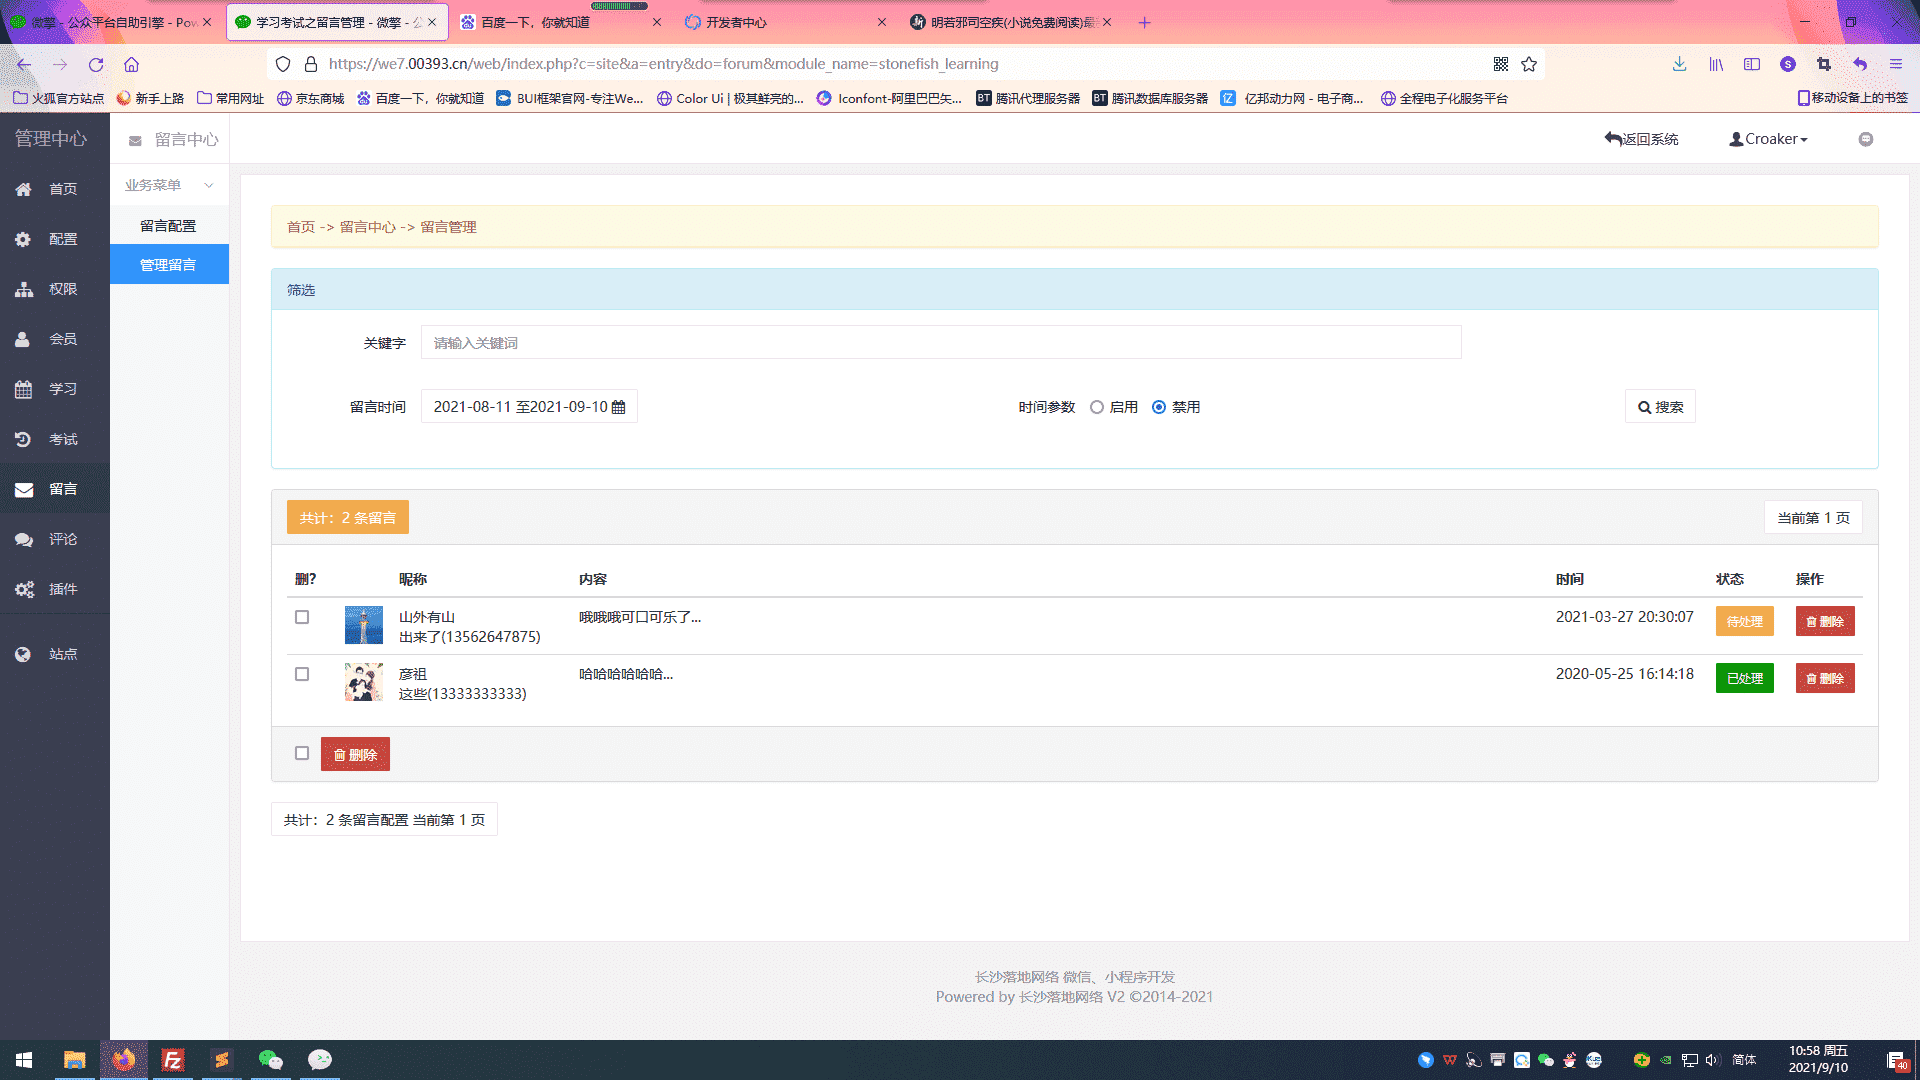Open the 京东商城 bookmark
This screenshot has height=1080, width=1920.
tap(310, 98)
